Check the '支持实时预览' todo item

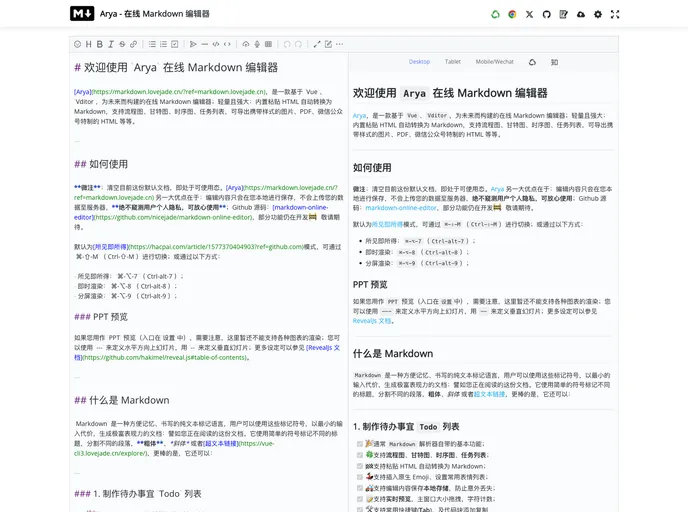click(x=360, y=499)
